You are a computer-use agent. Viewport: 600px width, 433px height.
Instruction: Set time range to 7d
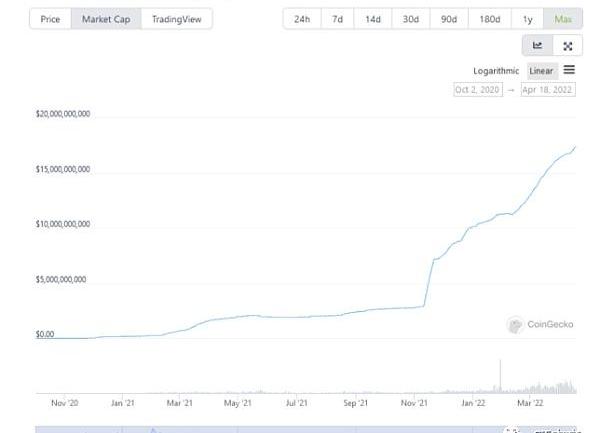[338, 19]
